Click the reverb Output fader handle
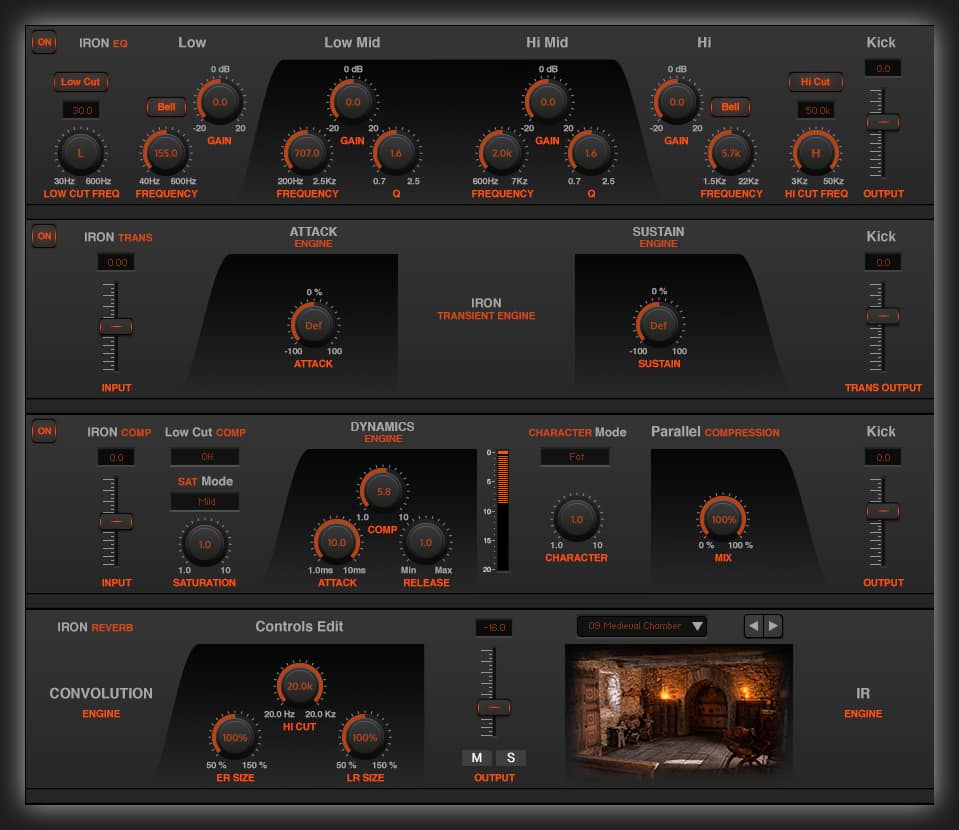 pyautogui.click(x=494, y=708)
